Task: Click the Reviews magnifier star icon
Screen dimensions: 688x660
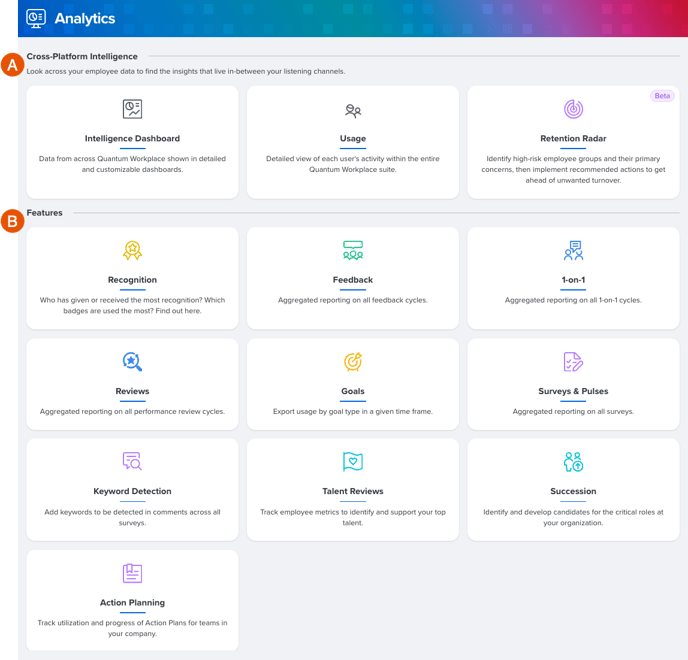Action: (132, 362)
